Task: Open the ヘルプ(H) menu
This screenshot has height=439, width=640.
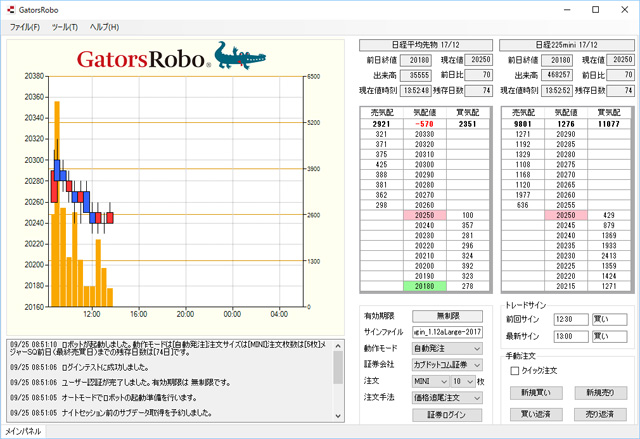Action: (104, 27)
